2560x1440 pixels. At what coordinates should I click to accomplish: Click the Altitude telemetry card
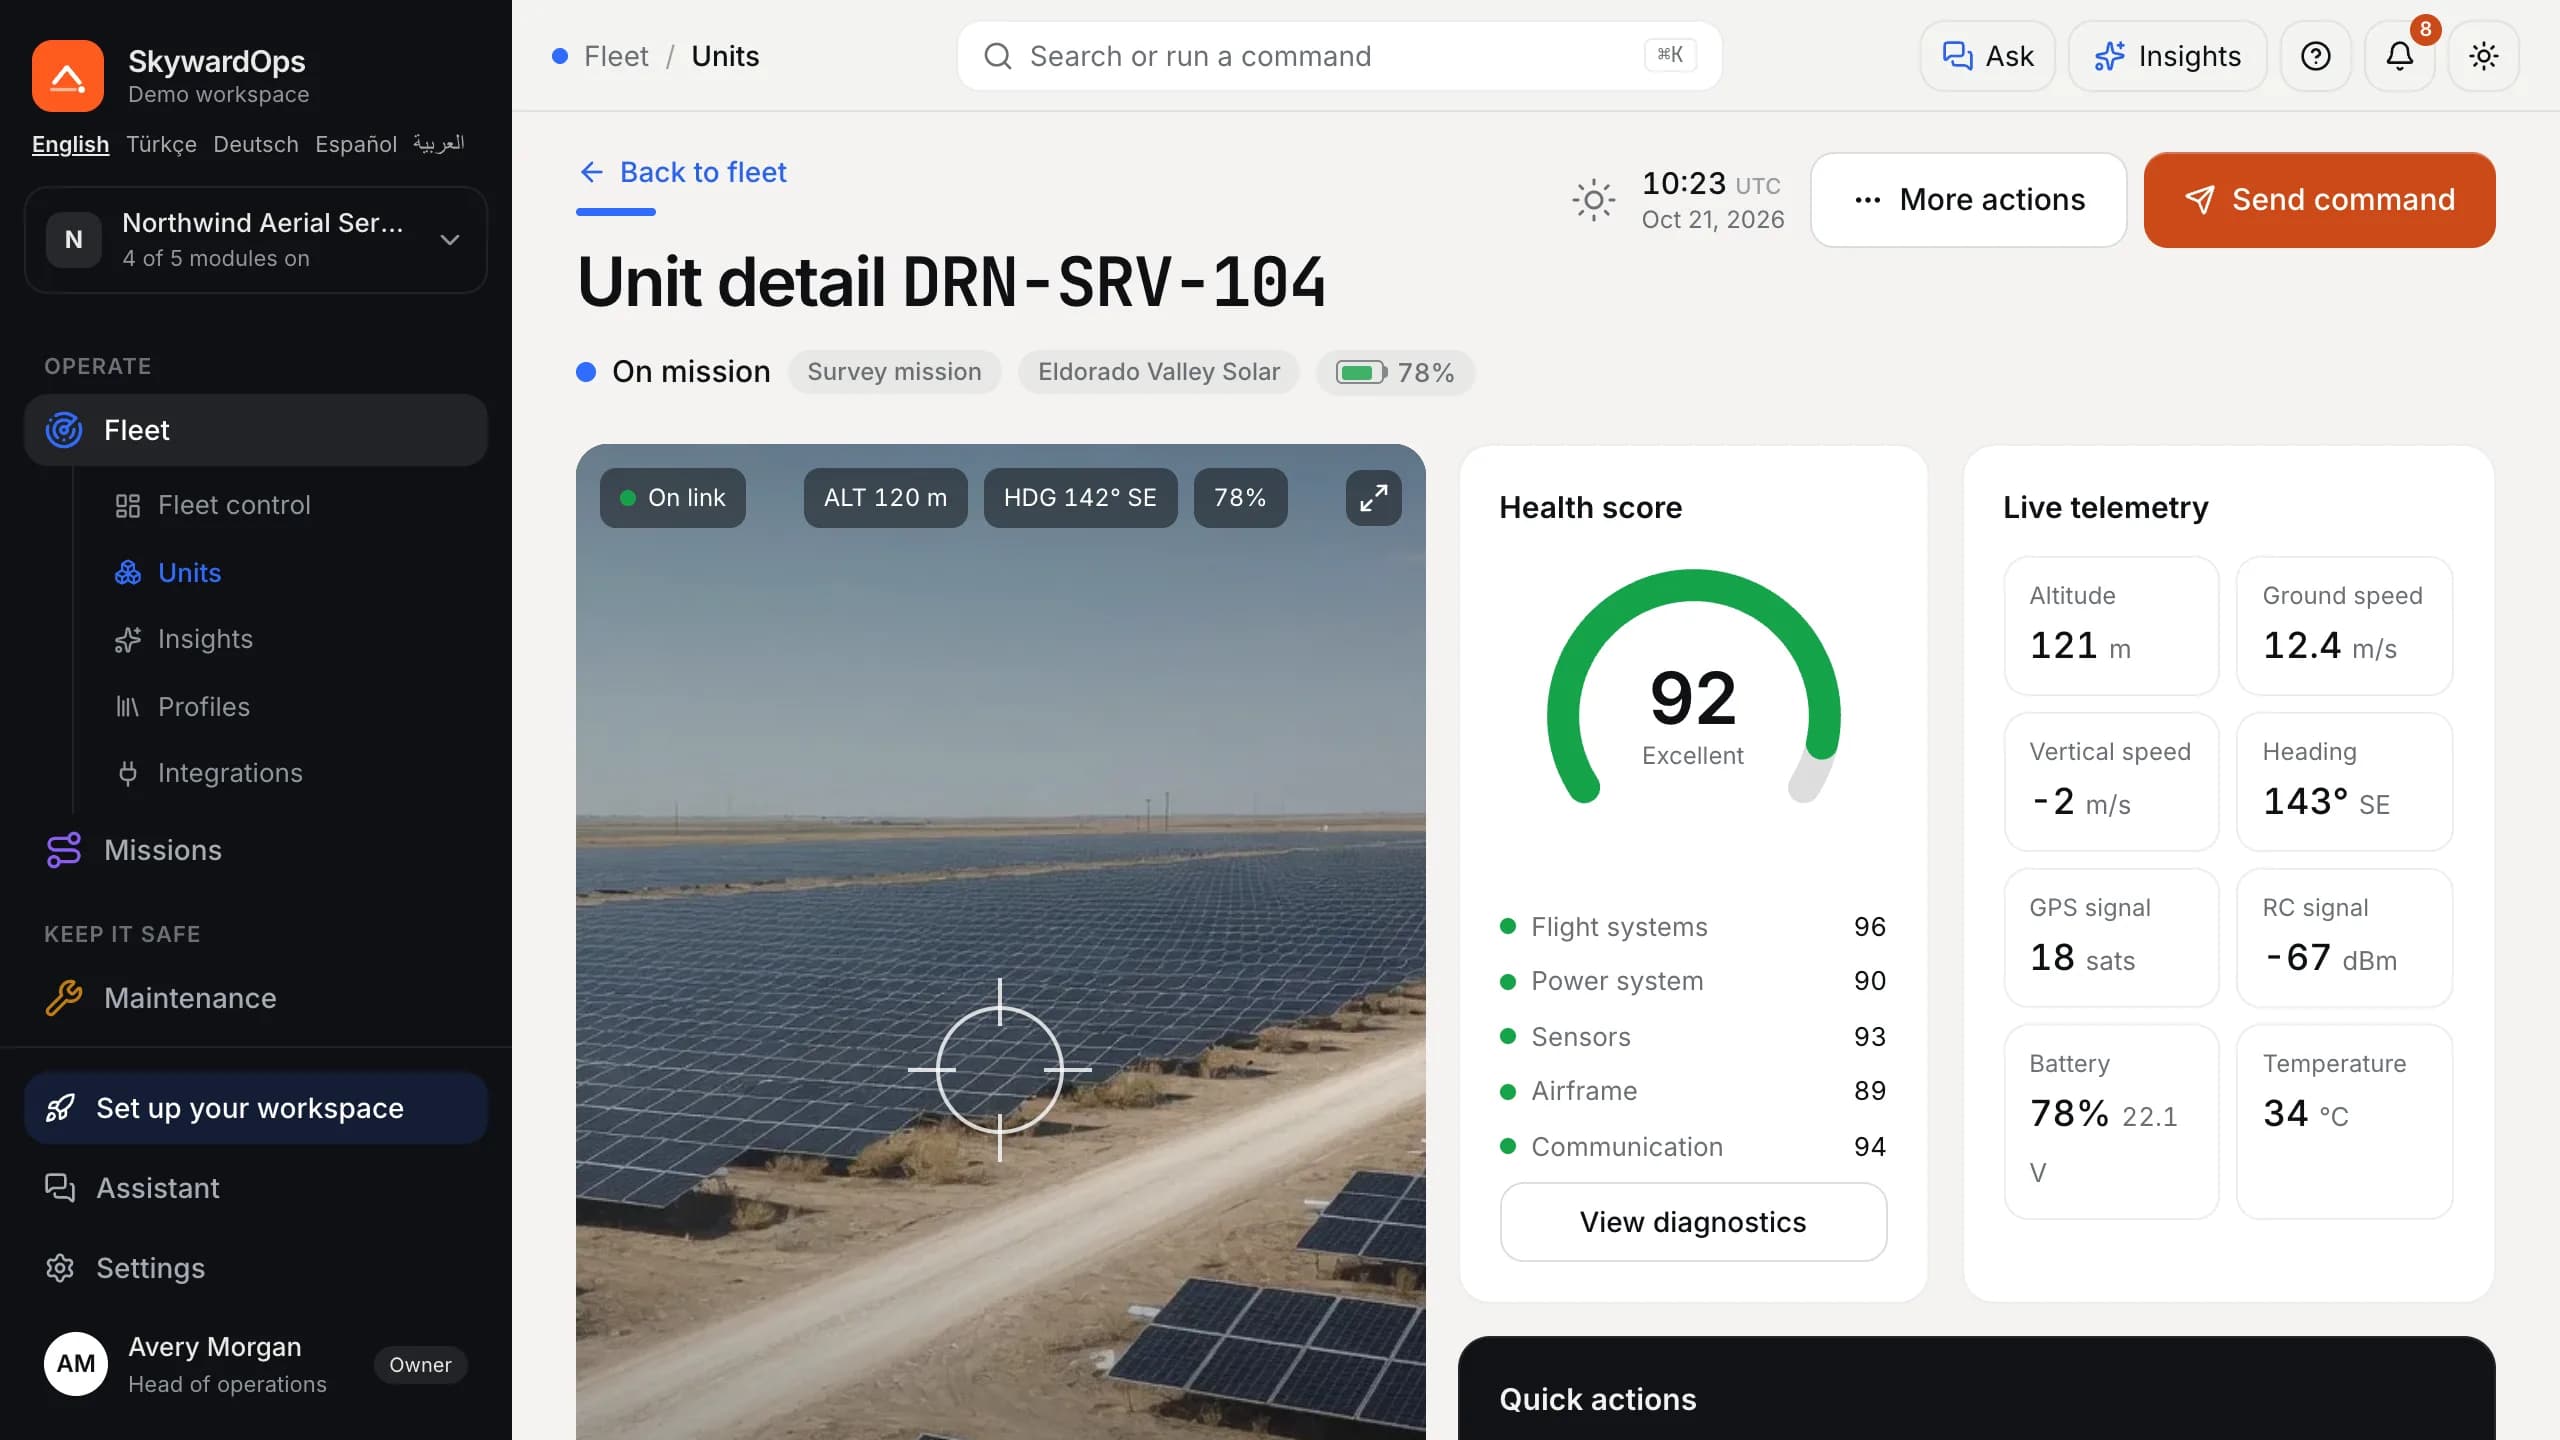click(2112, 626)
